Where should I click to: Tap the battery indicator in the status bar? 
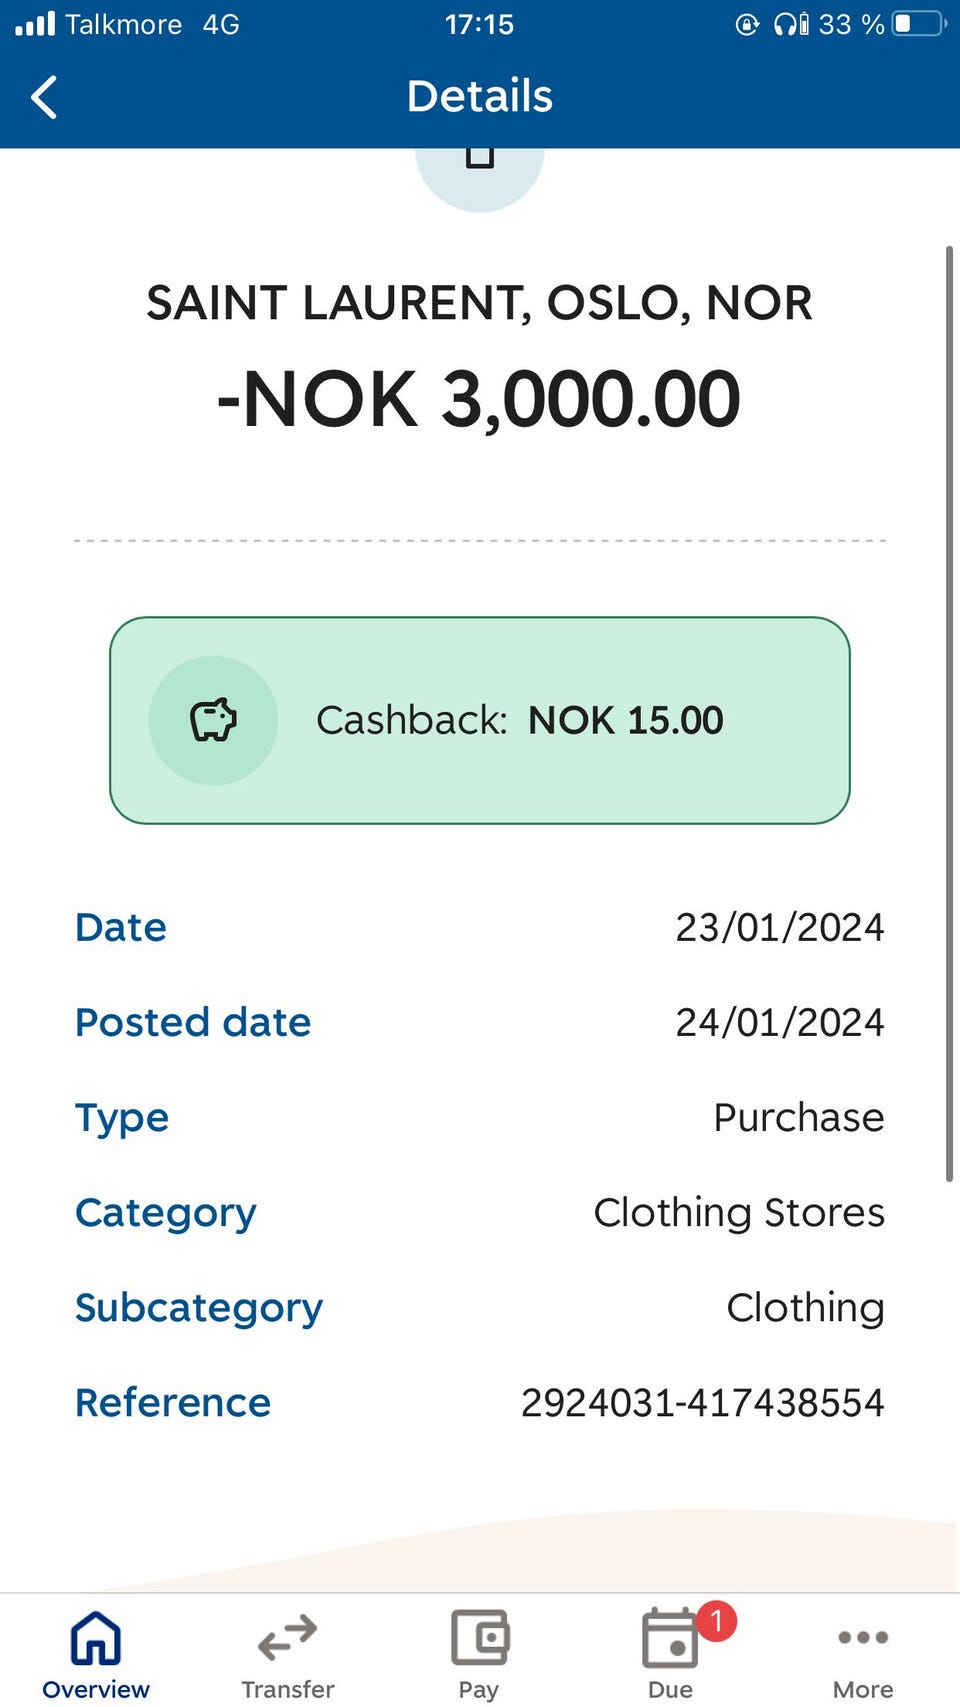pos(918,23)
